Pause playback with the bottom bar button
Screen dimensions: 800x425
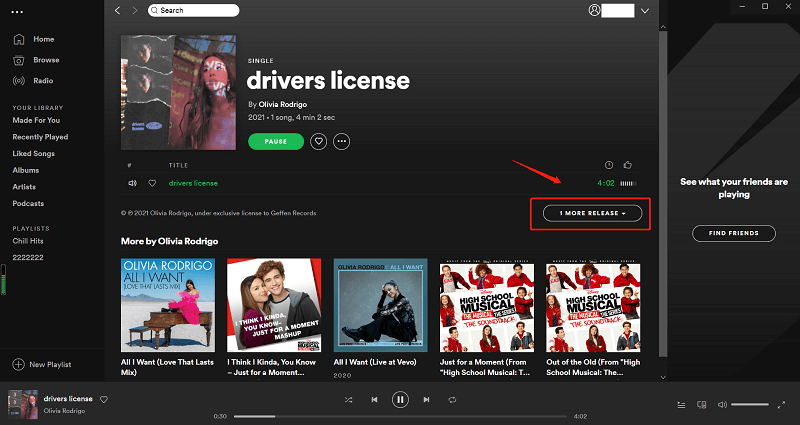pyautogui.click(x=401, y=399)
